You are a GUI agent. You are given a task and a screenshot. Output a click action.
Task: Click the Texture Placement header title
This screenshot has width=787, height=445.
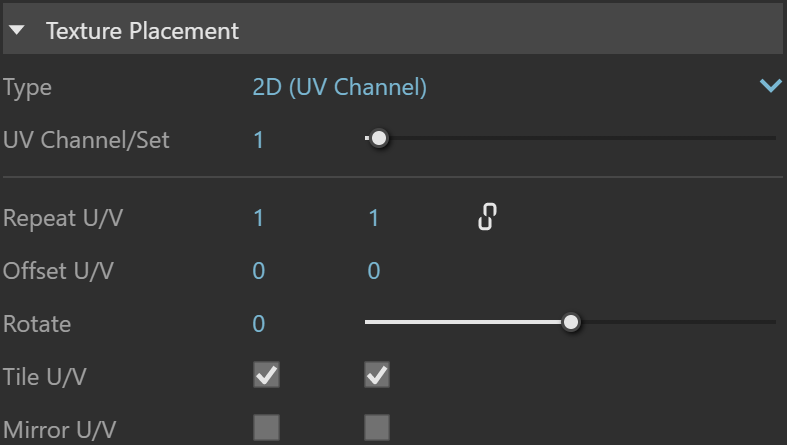click(x=142, y=31)
